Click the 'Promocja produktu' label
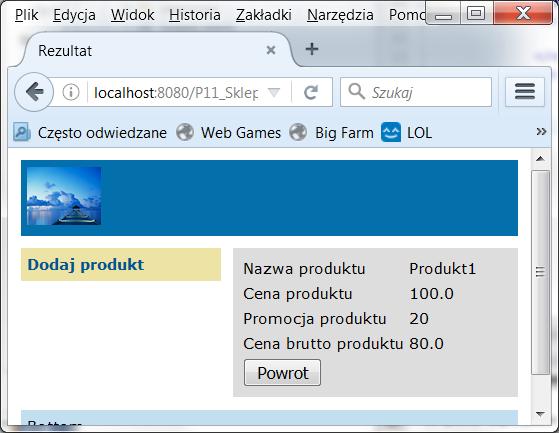 [315, 319]
